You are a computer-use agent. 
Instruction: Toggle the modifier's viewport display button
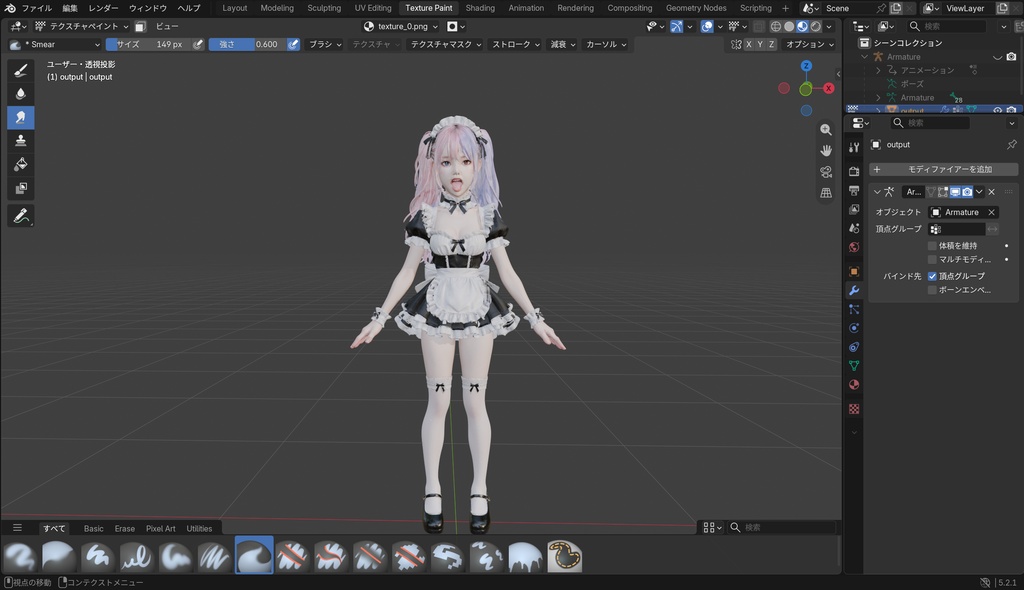tap(955, 192)
